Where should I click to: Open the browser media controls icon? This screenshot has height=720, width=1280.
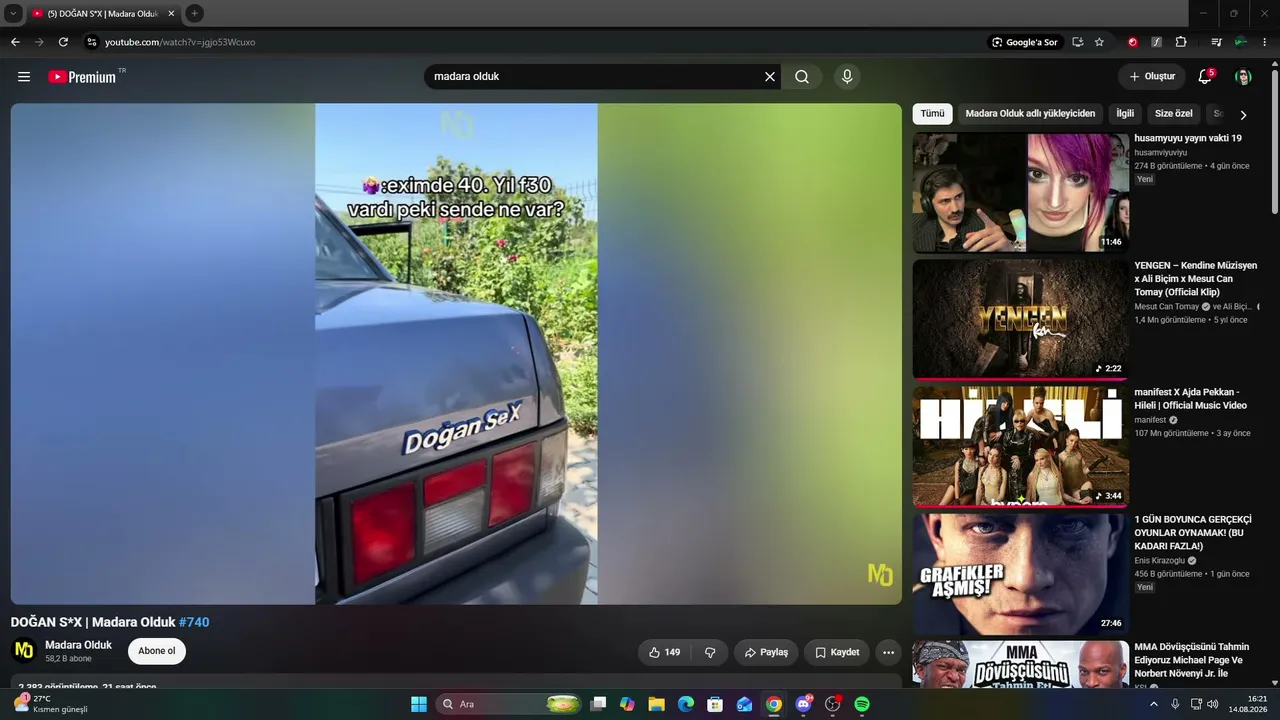pos(1216,42)
